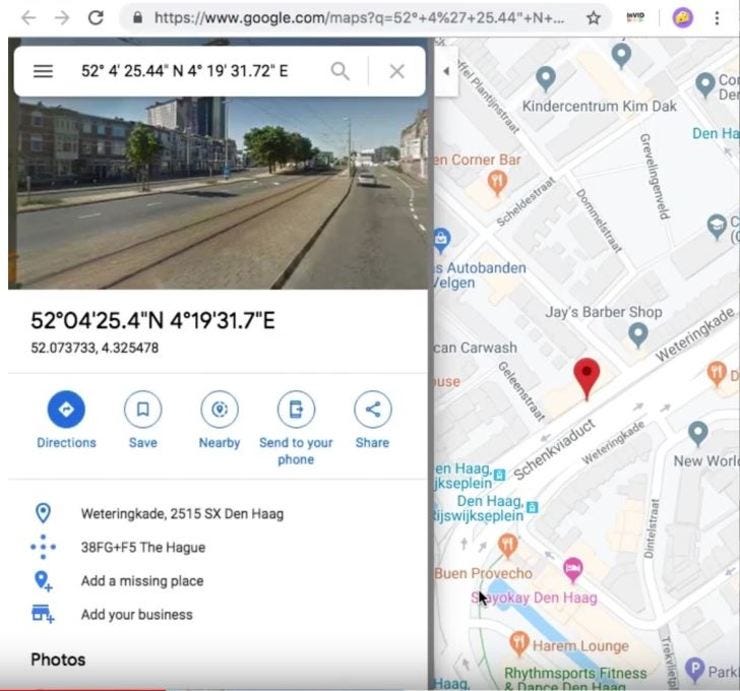Image resolution: width=740 pixels, height=691 pixels.
Task: Click Jay's Barber Shop map marker
Action: pyautogui.click(x=638, y=336)
